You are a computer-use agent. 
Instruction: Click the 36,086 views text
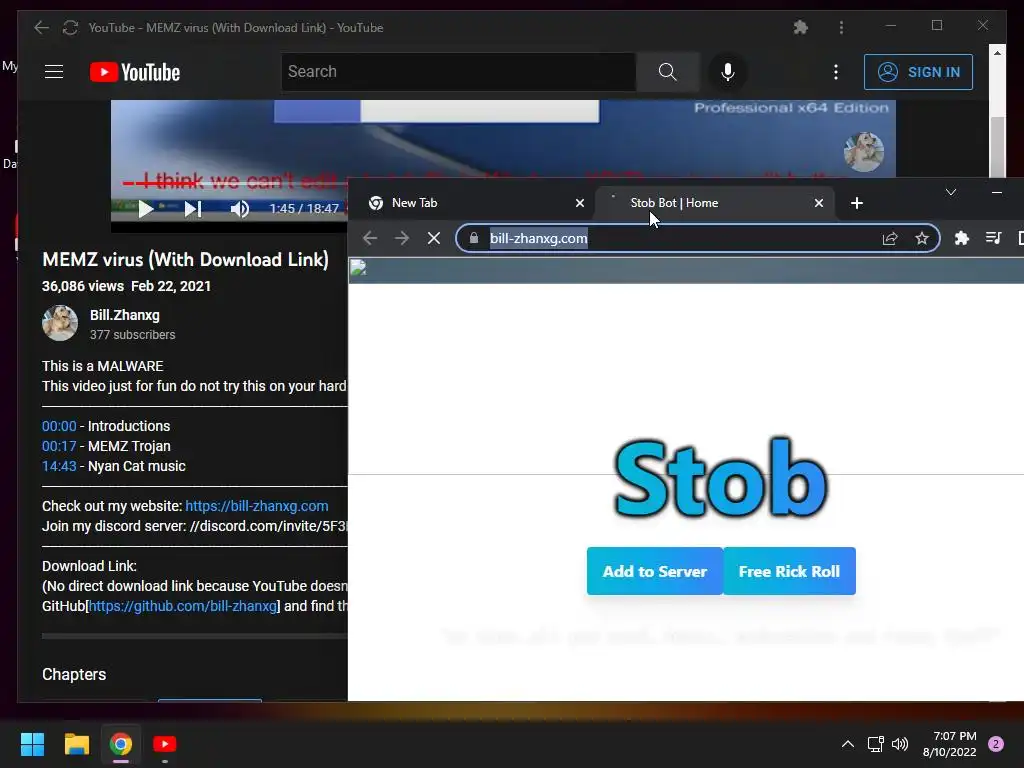[83, 286]
